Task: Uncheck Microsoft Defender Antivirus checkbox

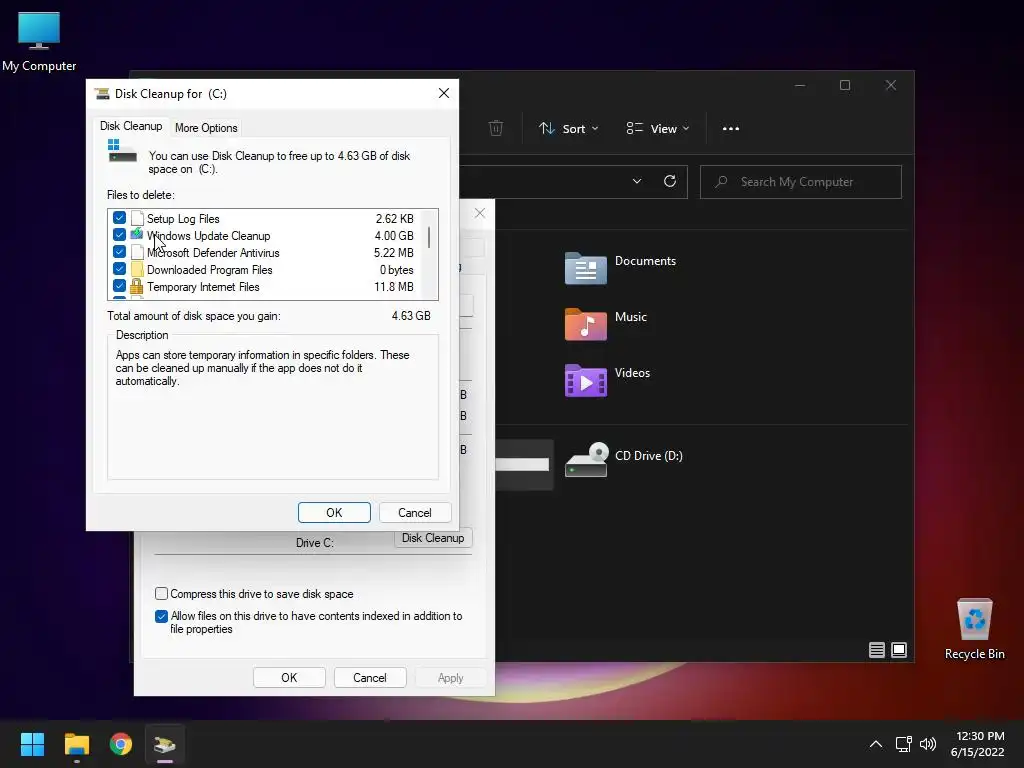Action: [x=119, y=252]
